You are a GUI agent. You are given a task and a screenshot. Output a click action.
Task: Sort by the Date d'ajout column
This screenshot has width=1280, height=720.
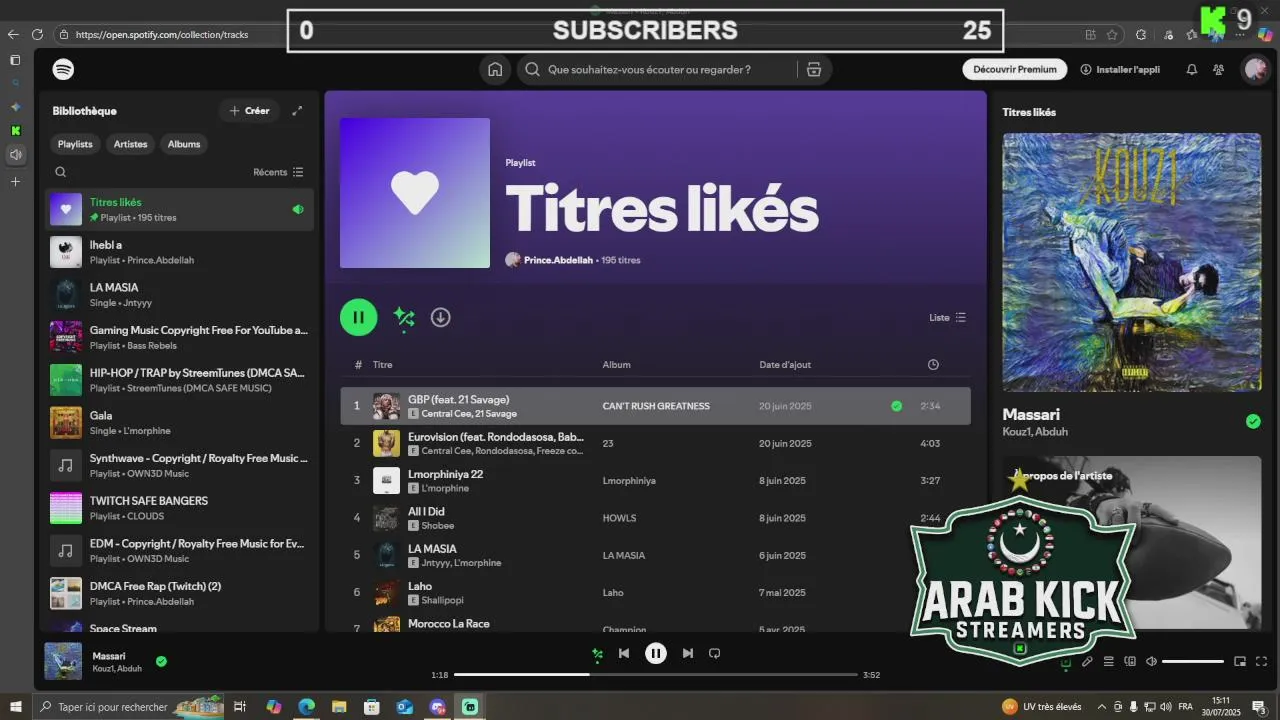tap(785, 365)
